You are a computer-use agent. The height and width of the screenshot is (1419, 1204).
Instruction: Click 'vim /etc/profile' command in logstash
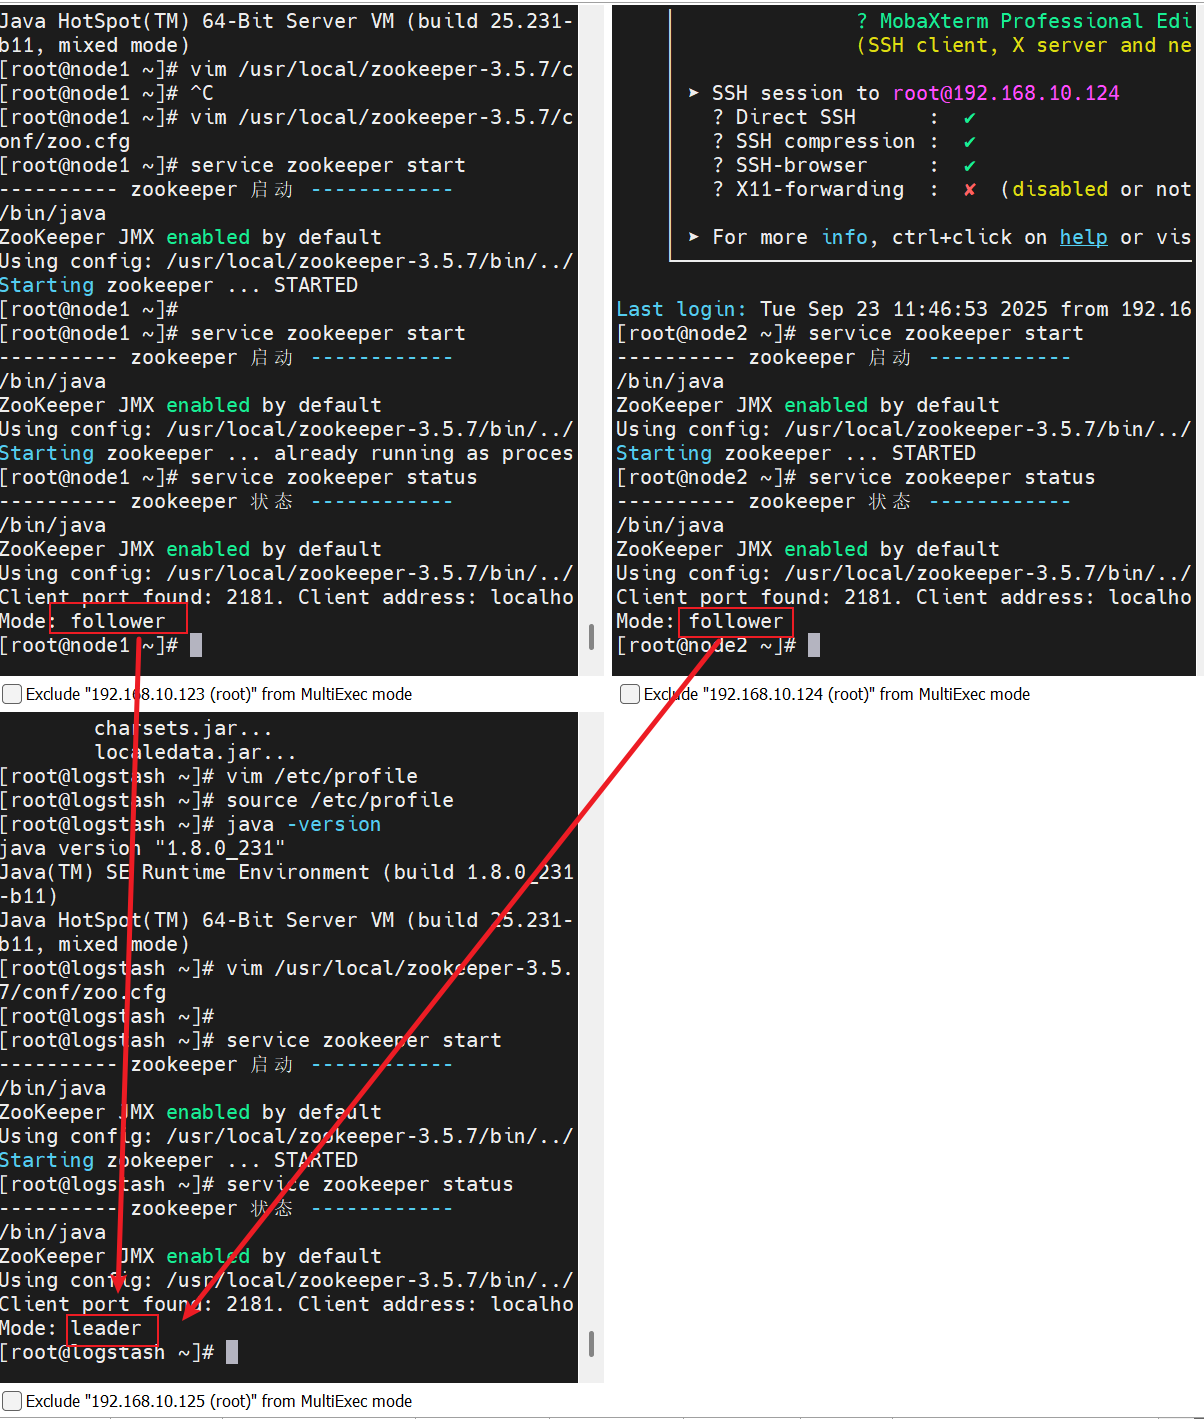tap(322, 776)
